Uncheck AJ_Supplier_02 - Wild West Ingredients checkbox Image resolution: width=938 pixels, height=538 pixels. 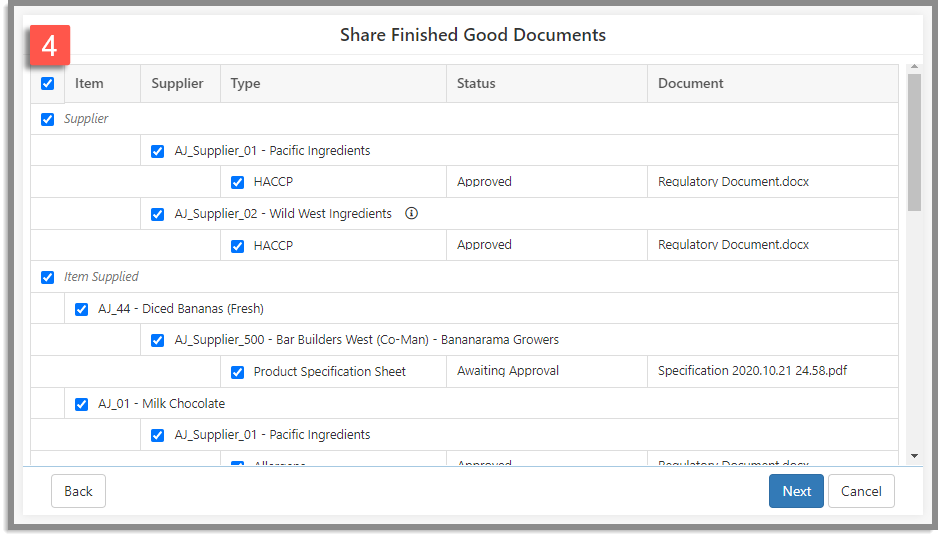(157, 214)
